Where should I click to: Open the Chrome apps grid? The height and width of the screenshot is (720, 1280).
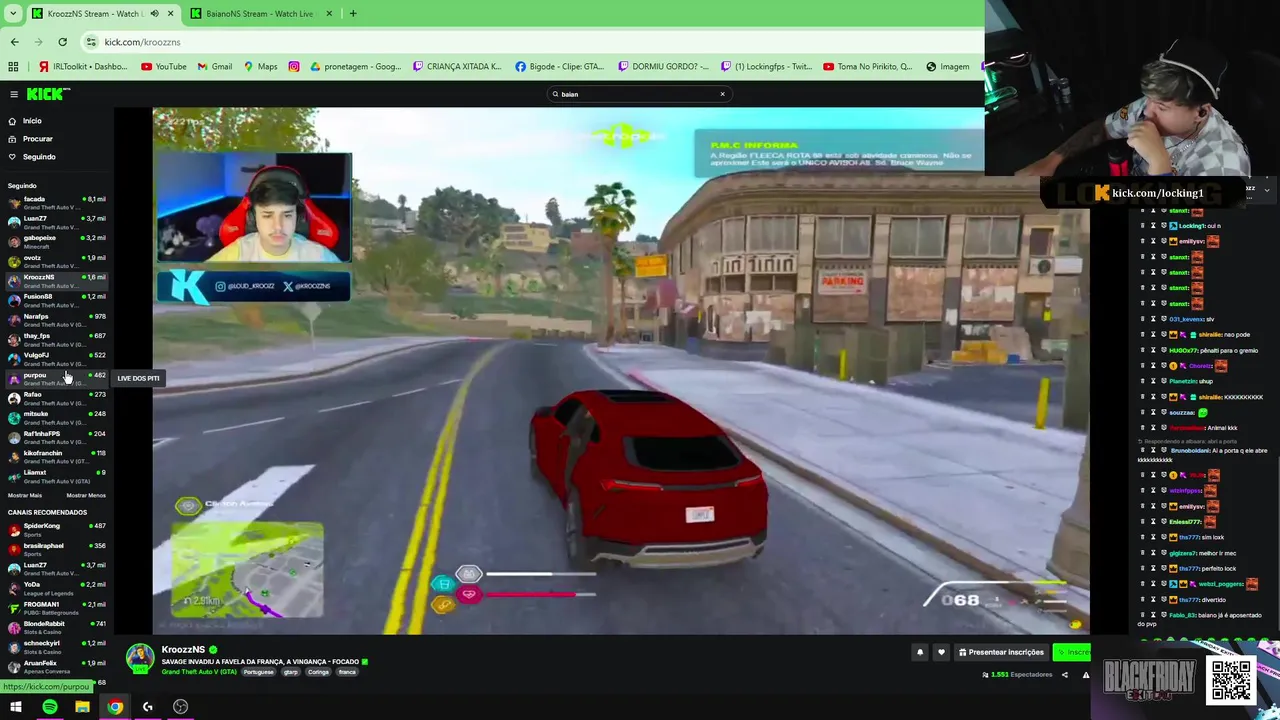tap(13, 67)
